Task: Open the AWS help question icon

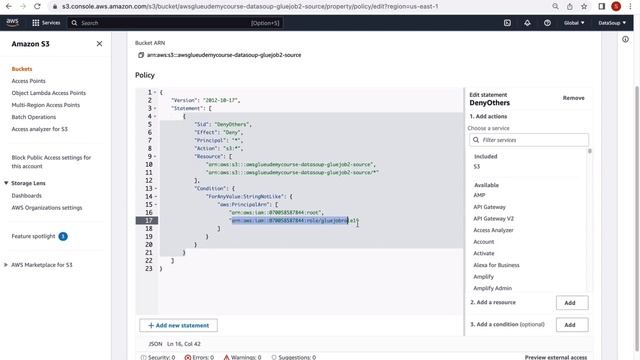Action: (547, 23)
